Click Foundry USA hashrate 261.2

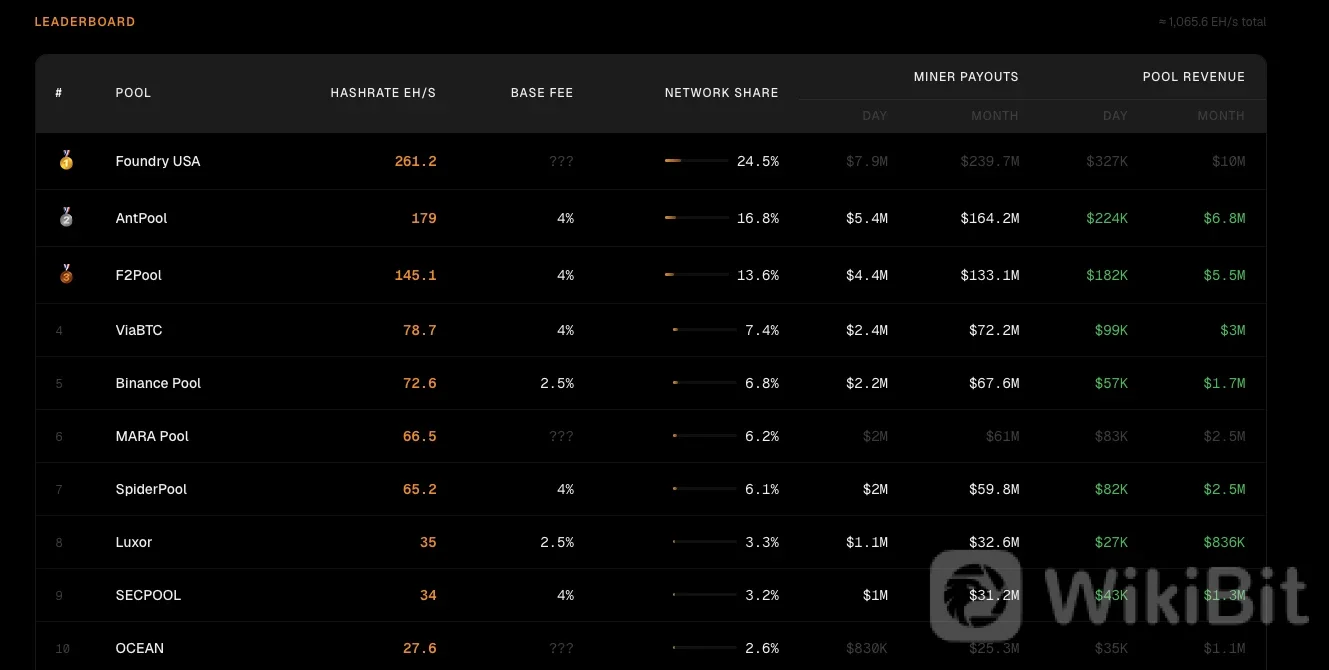click(x=415, y=161)
